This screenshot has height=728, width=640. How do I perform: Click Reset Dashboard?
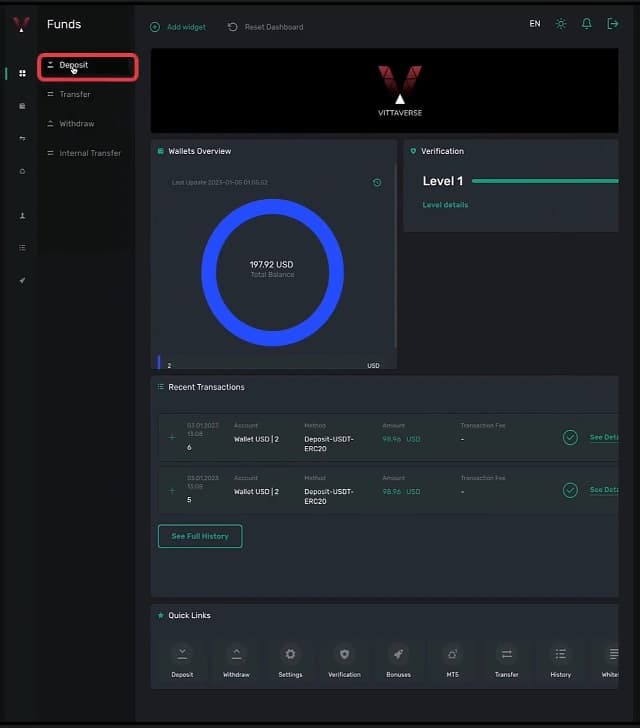[x=265, y=27]
